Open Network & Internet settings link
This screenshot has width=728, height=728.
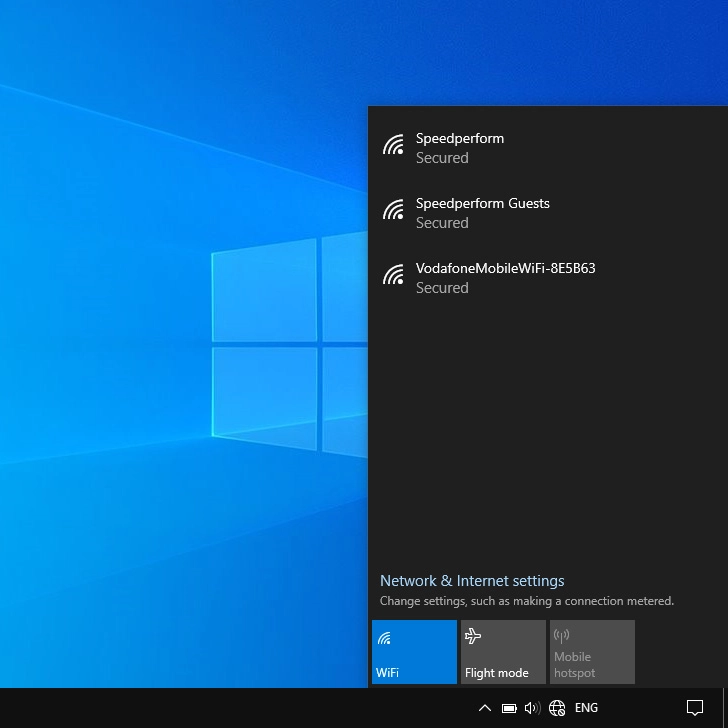pos(472,581)
